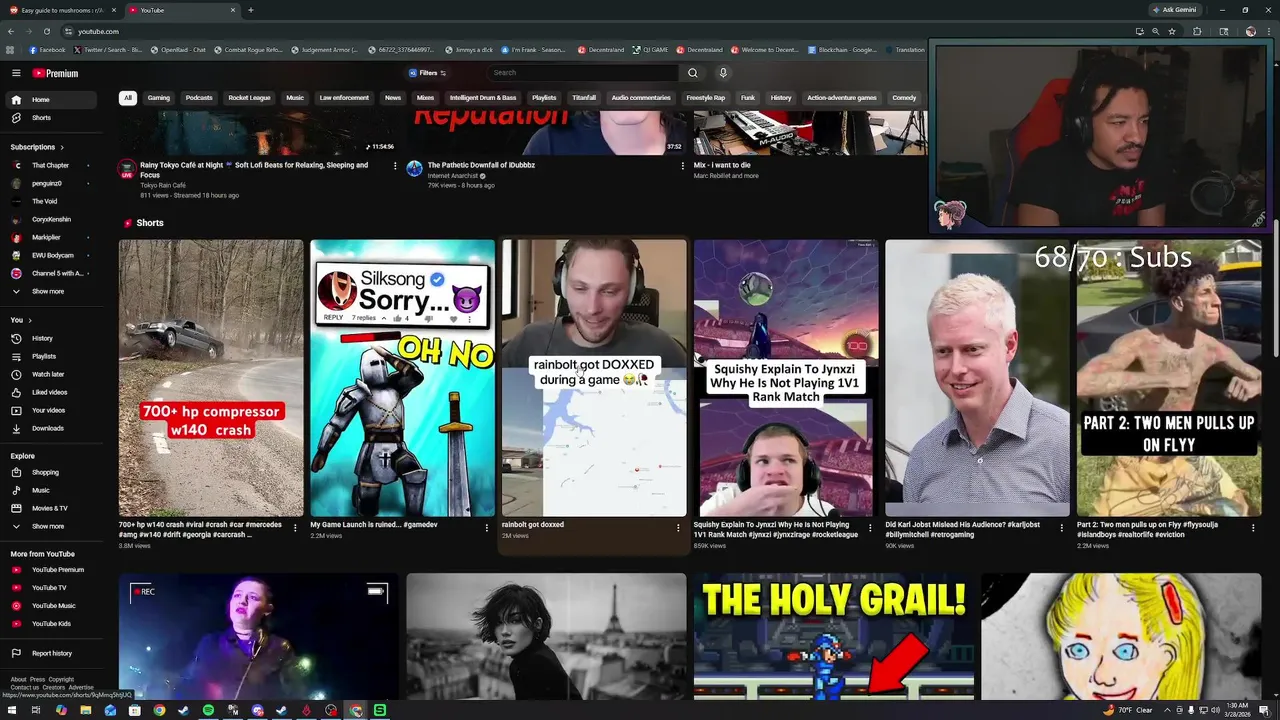The image size is (1280, 720).
Task: Open options for Squishy Explain To Jynxzi short
Action: point(870,527)
